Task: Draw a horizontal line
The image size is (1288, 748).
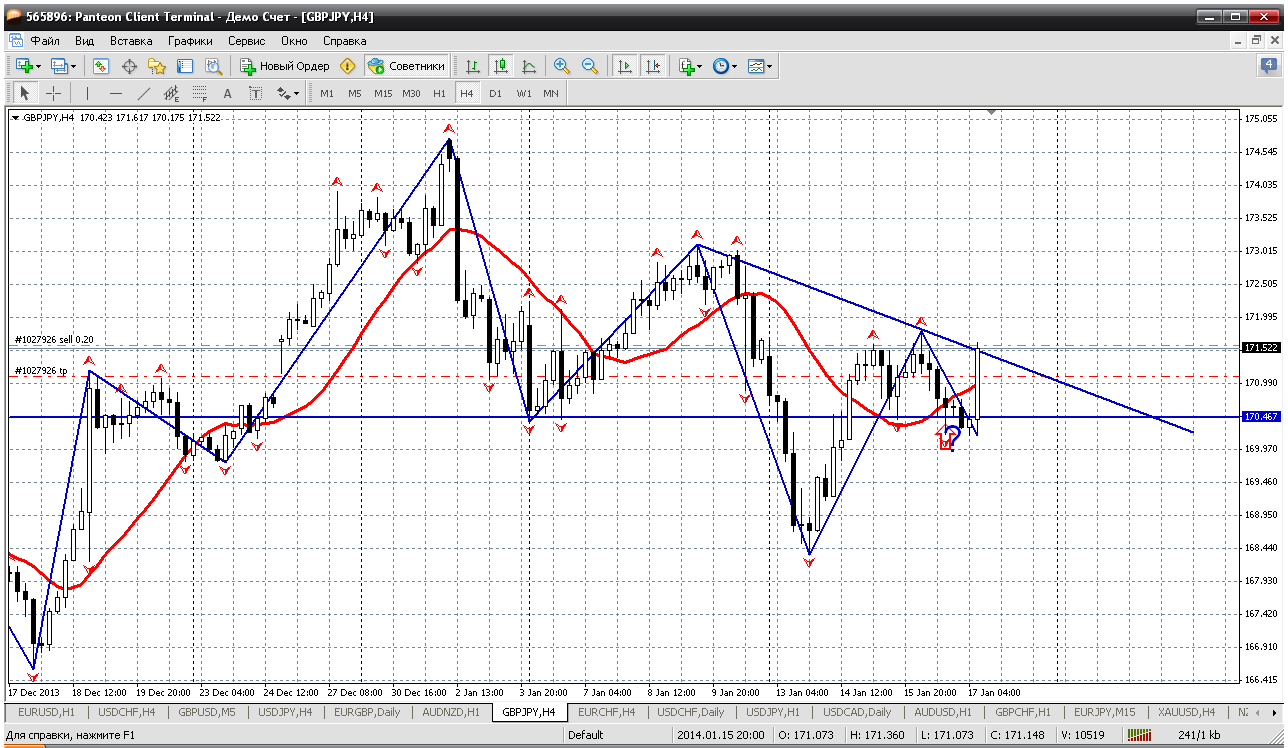Action: [x=115, y=93]
